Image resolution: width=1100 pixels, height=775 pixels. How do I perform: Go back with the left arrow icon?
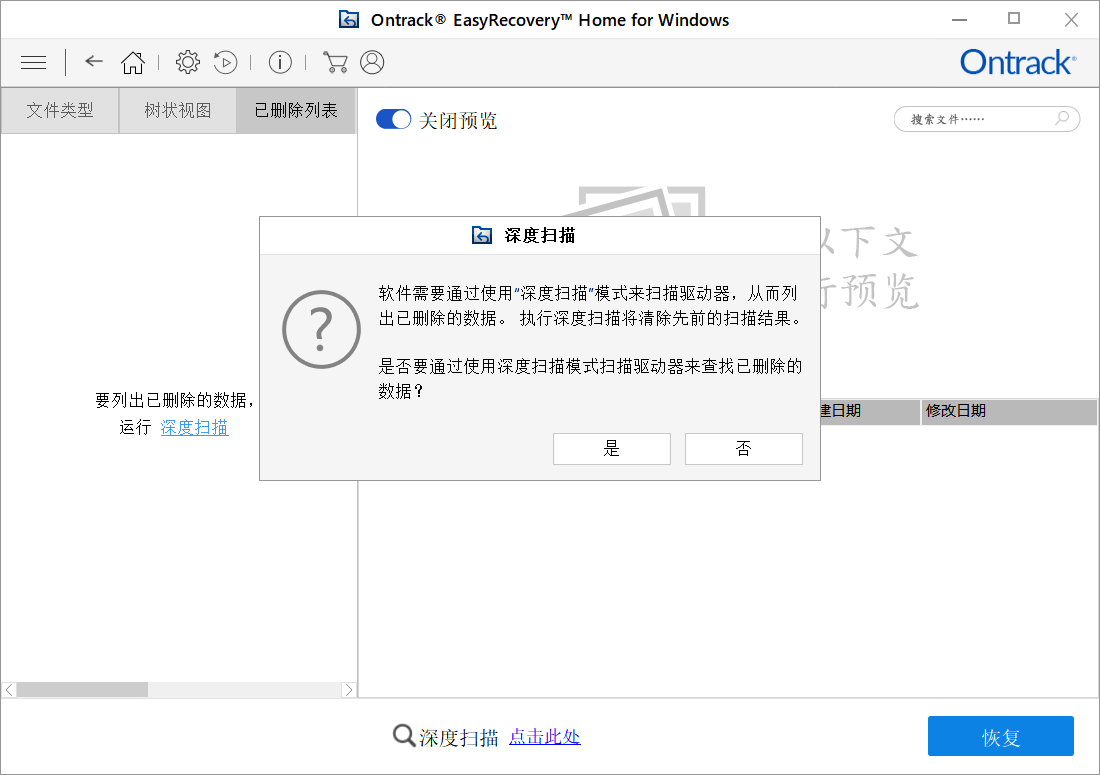pyautogui.click(x=94, y=62)
